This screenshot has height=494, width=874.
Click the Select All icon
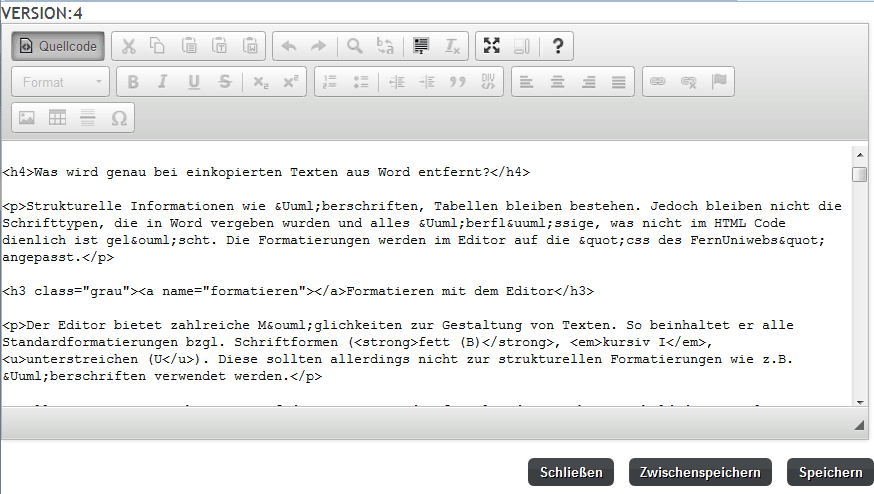point(421,46)
